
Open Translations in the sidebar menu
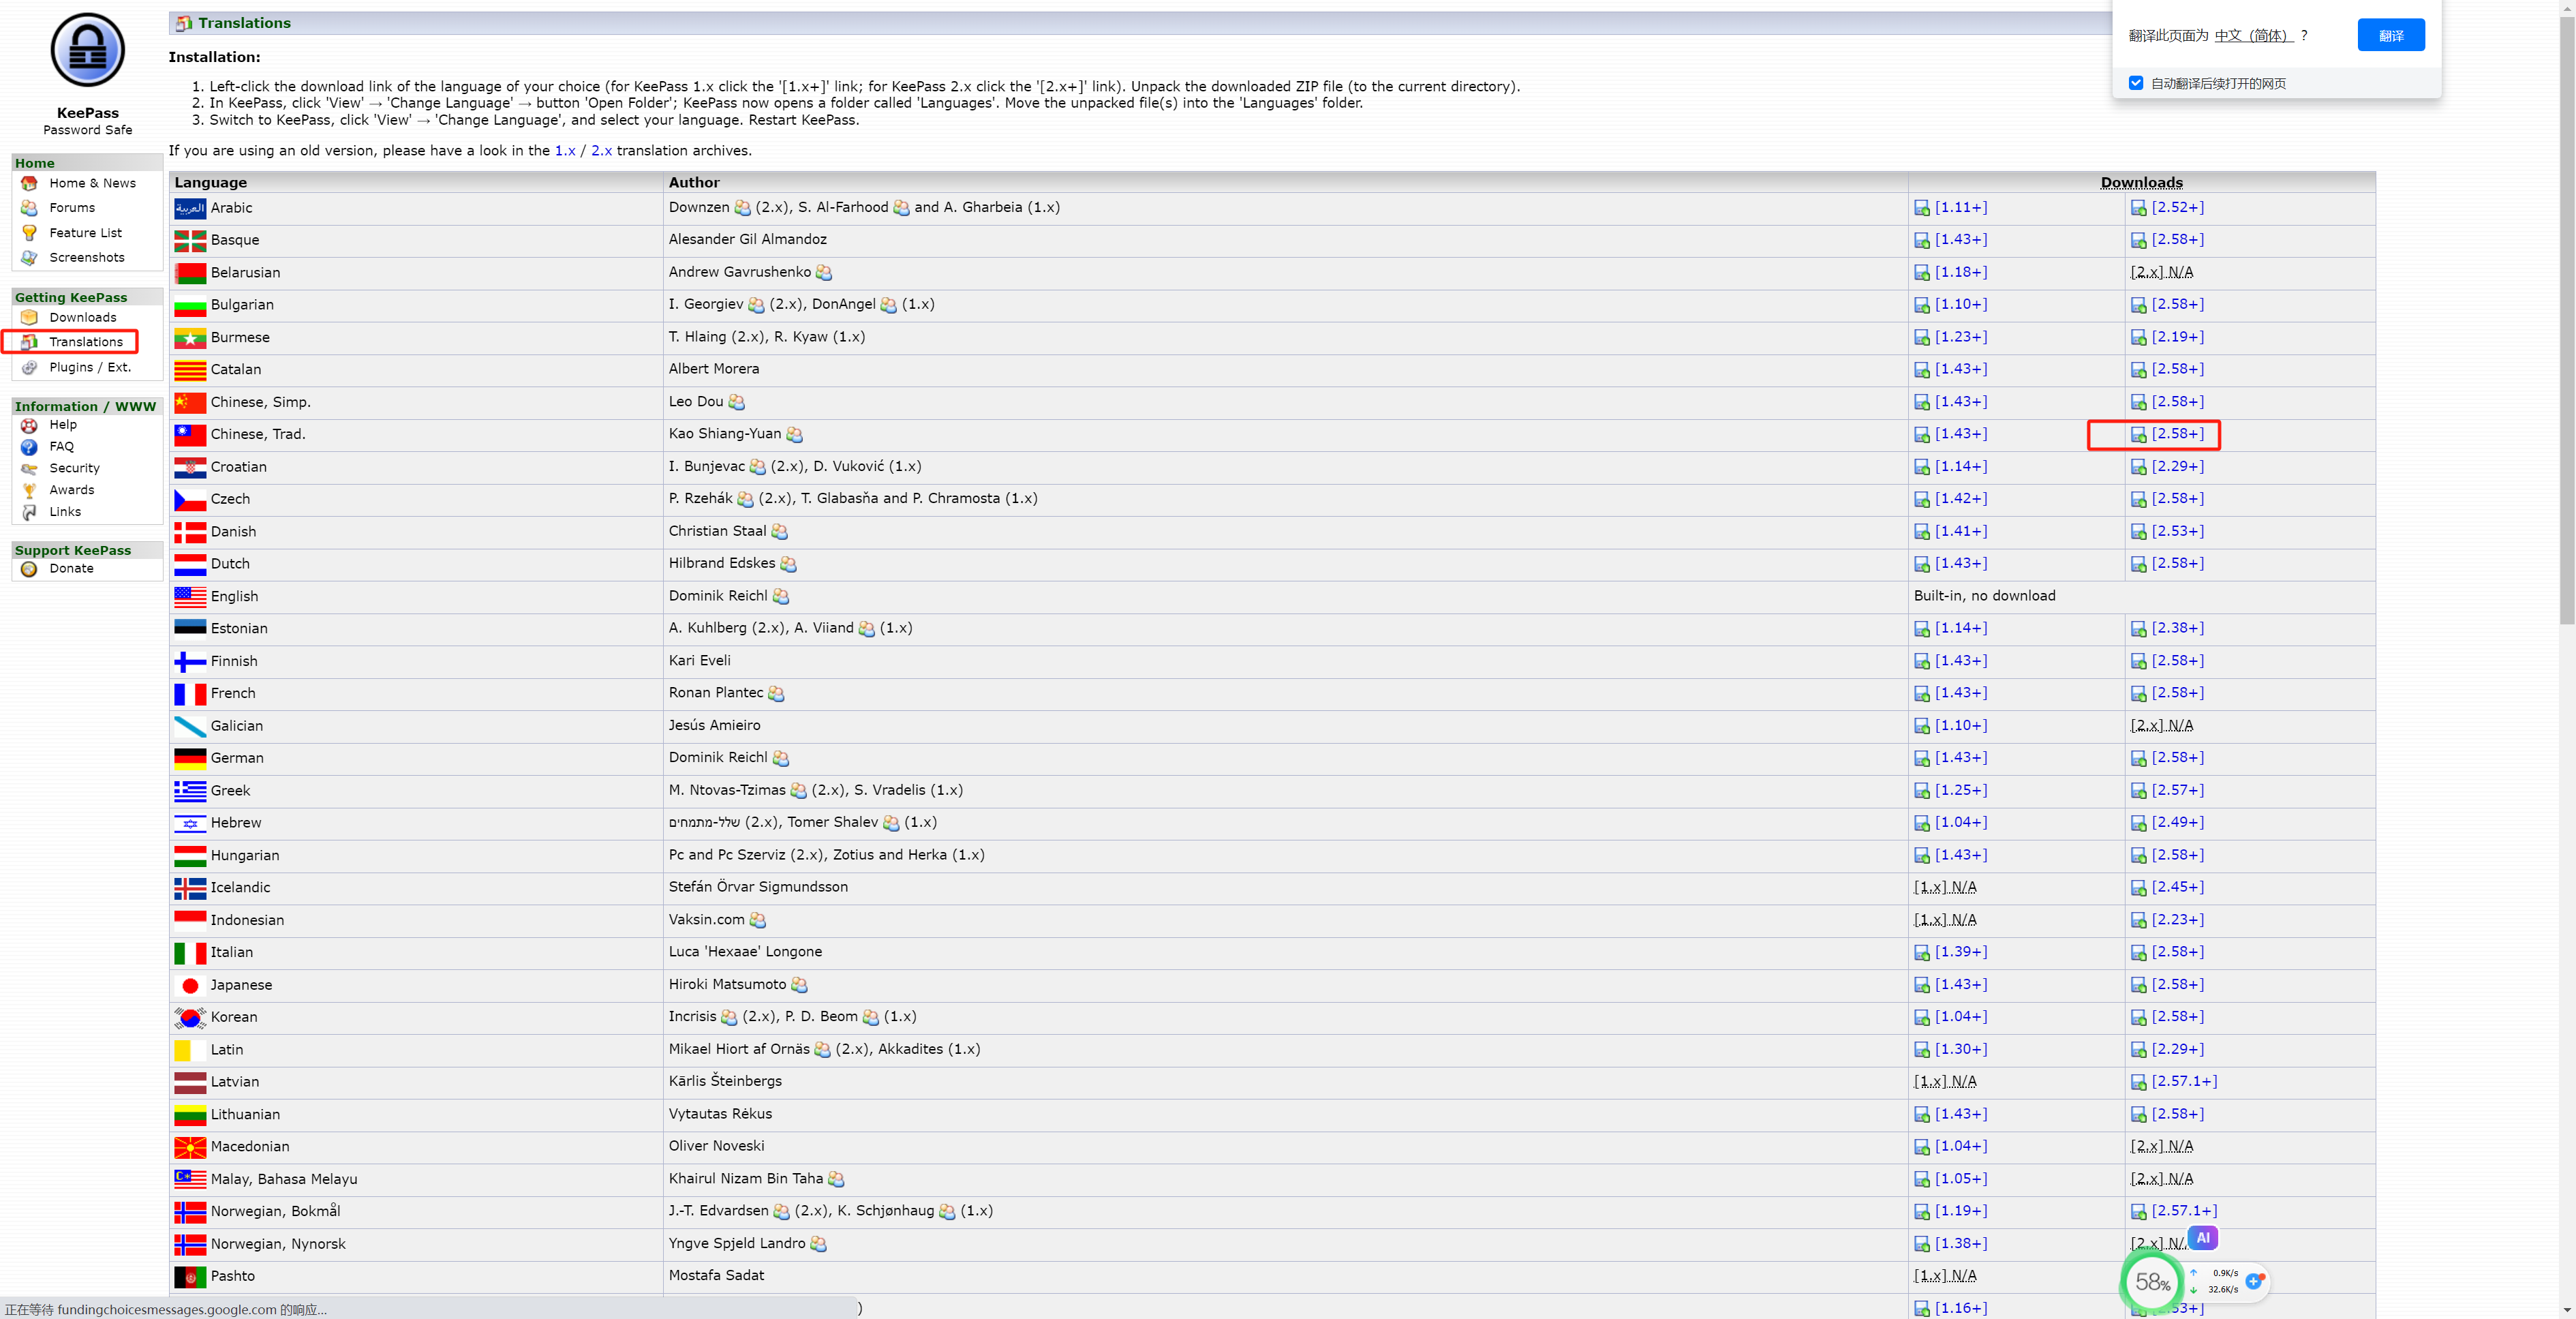tap(86, 342)
